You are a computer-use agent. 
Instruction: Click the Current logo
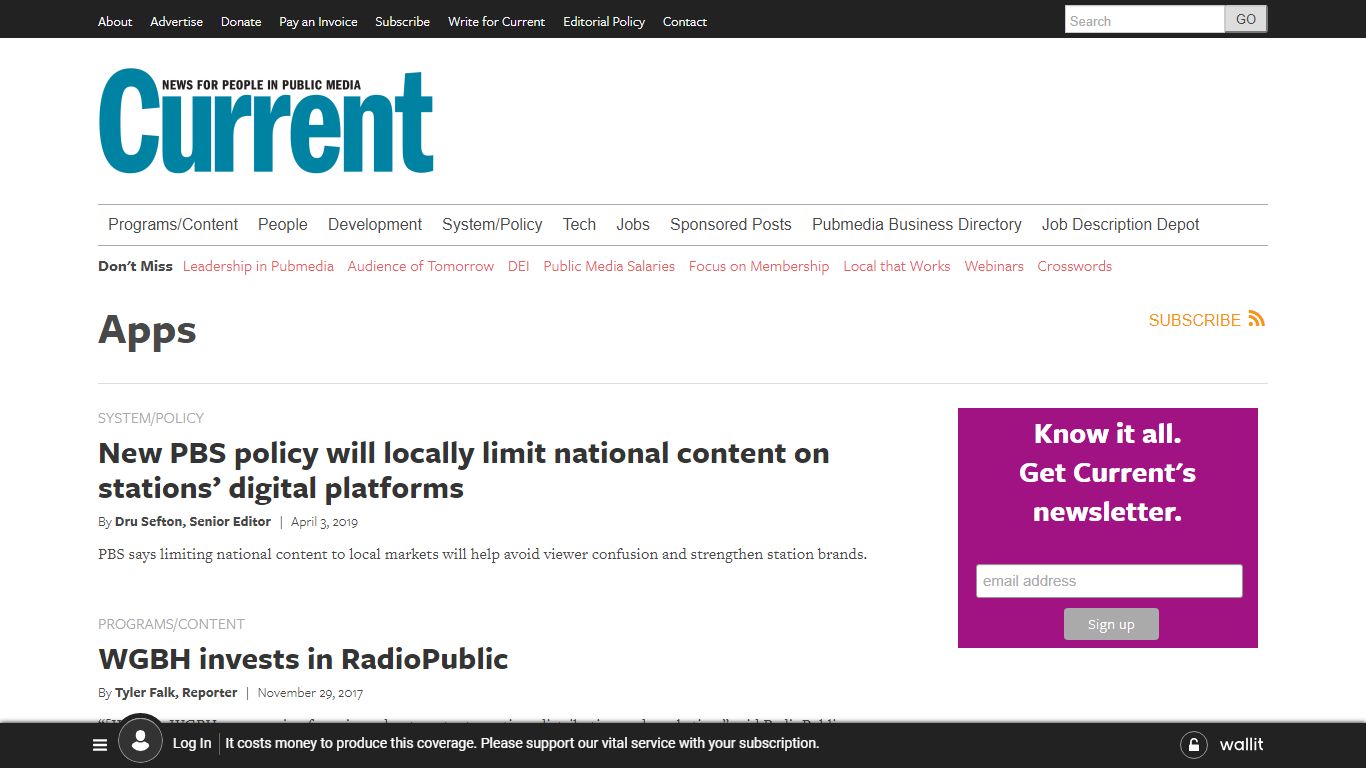point(266,121)
